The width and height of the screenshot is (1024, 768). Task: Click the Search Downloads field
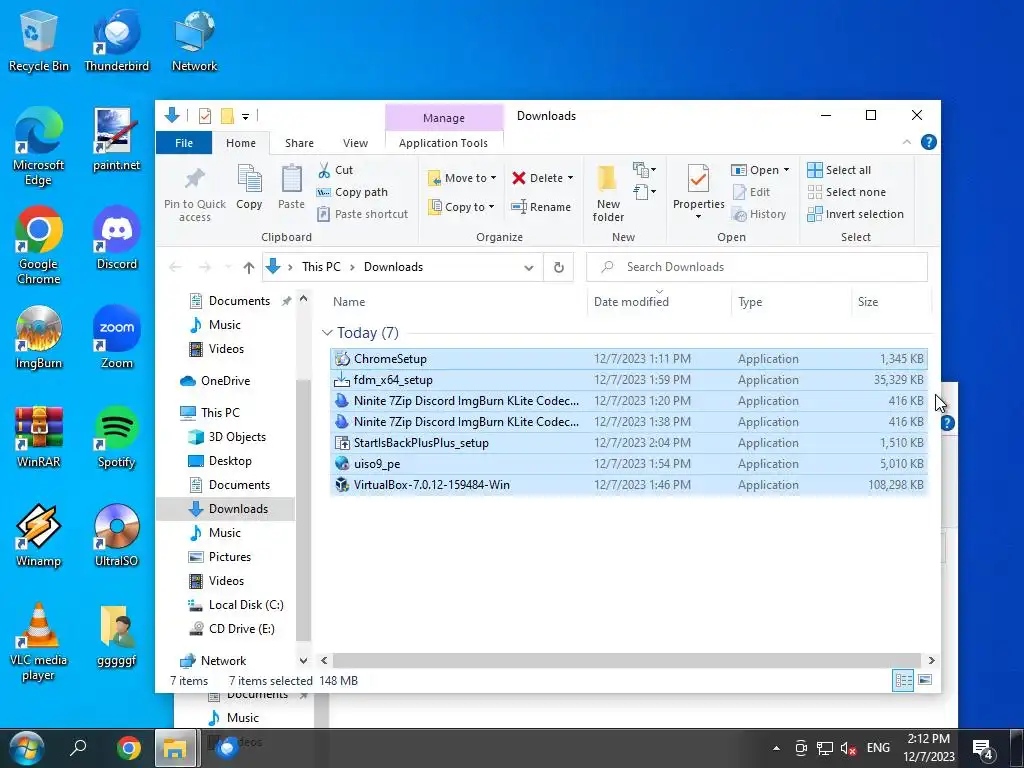[x=757, y=267]
